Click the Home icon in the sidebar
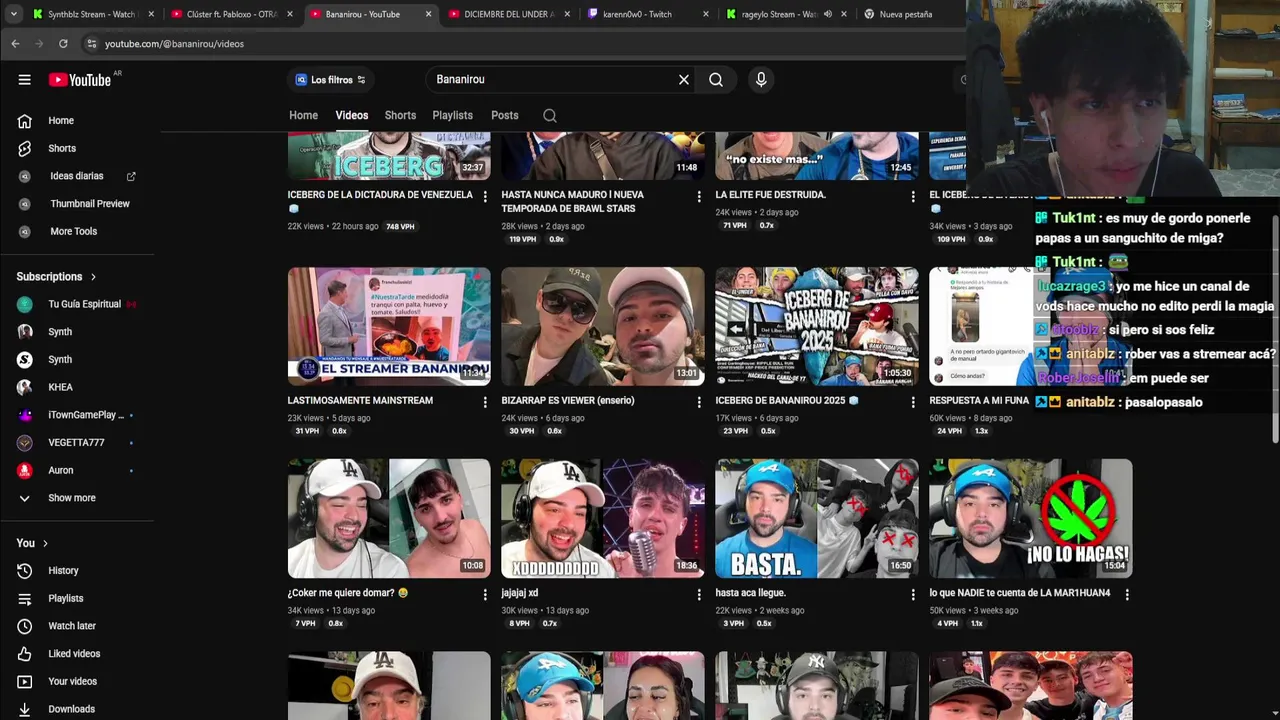The height and width of the screenshot is (720, 1280). point(25,121)
